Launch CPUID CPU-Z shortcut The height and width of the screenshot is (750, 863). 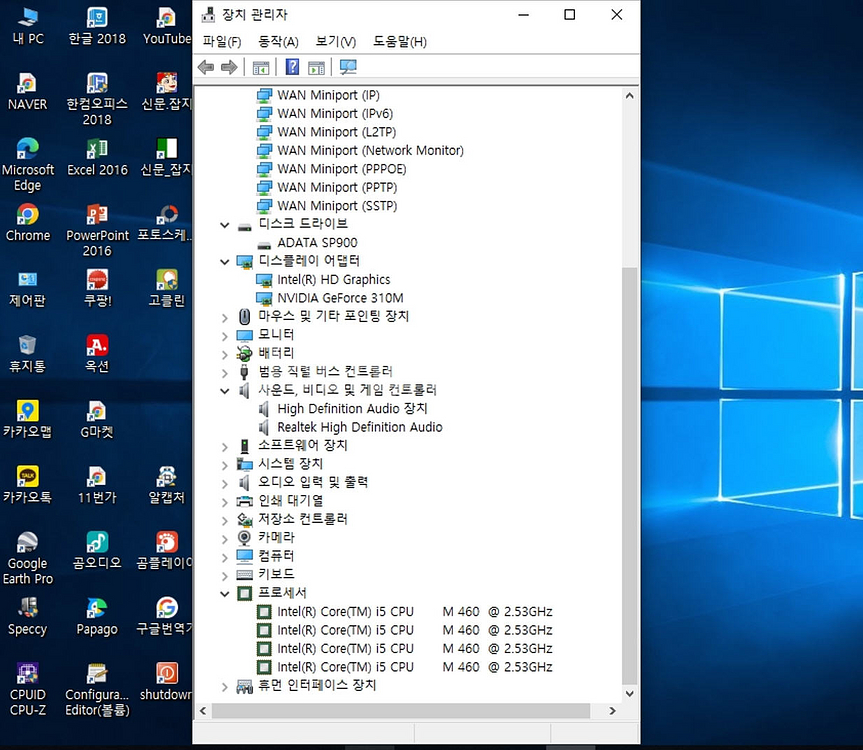(x=28, y=689)
